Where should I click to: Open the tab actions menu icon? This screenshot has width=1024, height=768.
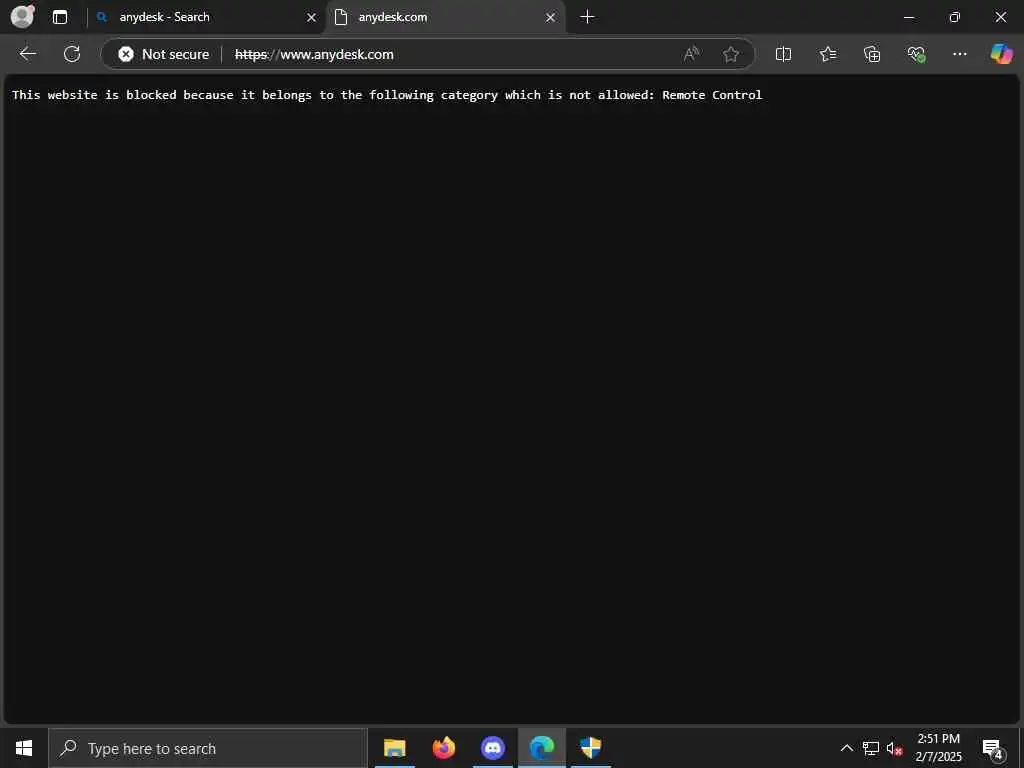[x=60, y=17]
